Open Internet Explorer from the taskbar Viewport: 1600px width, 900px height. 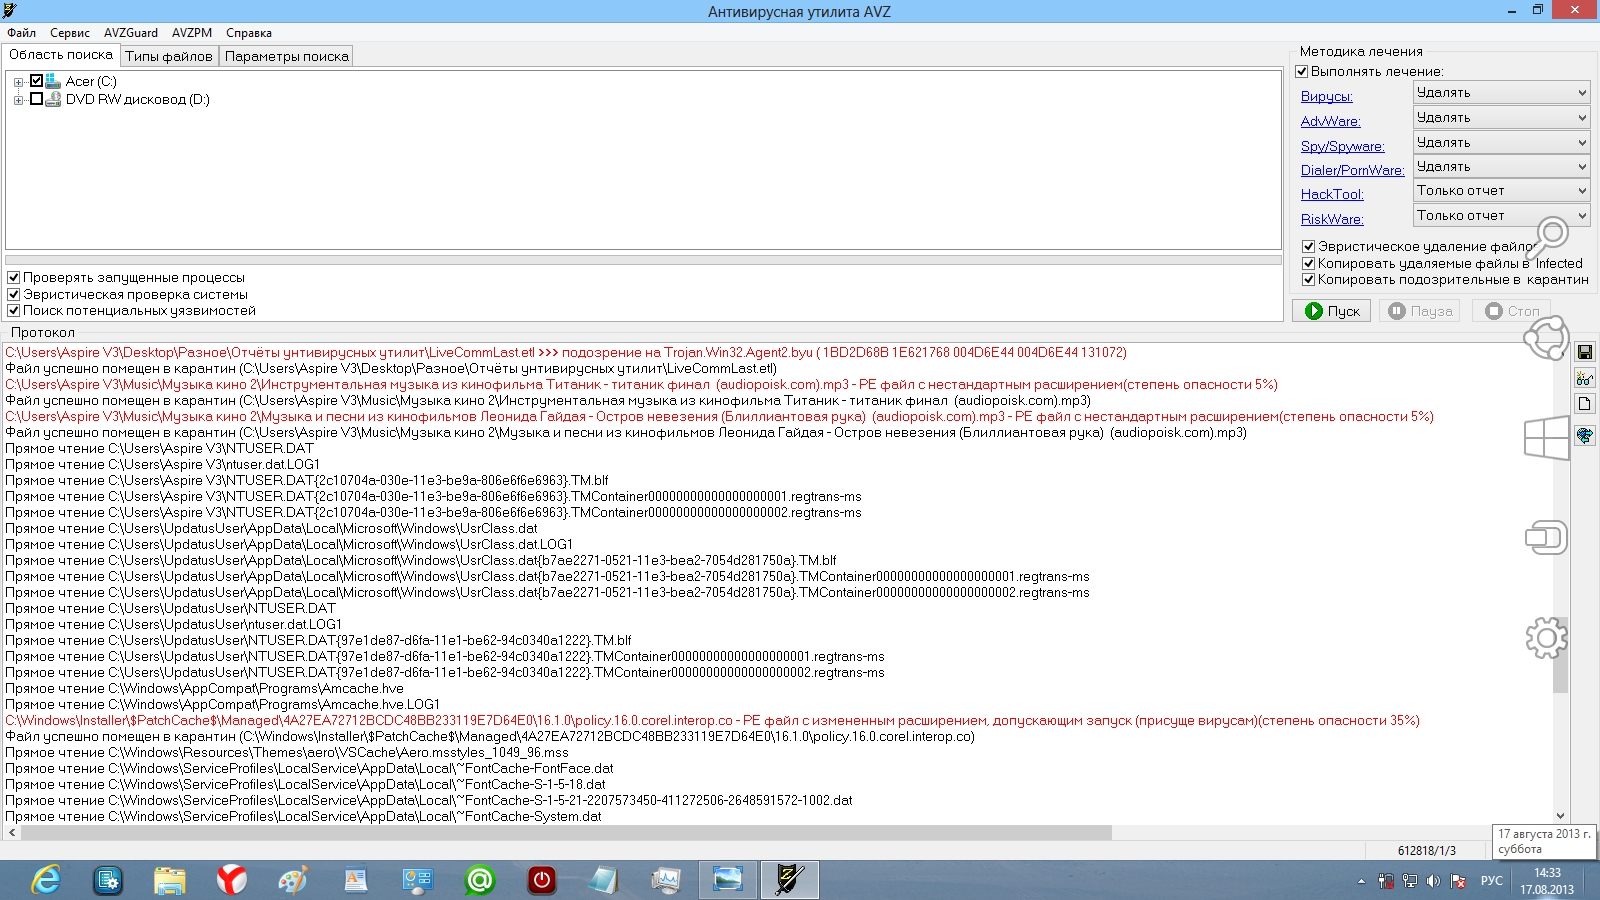[46, 880]
